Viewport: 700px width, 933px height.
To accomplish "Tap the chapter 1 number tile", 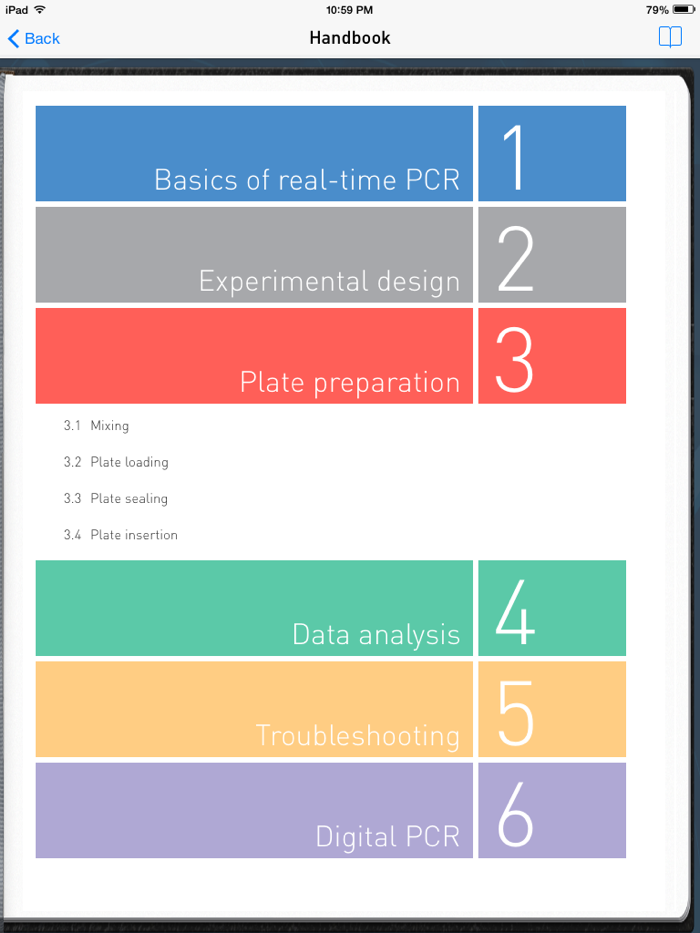I will coord(551,153).
